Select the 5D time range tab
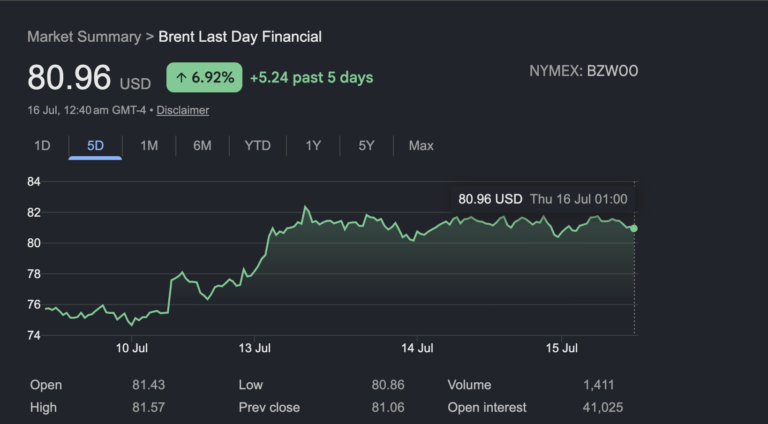 coord(96,145)
